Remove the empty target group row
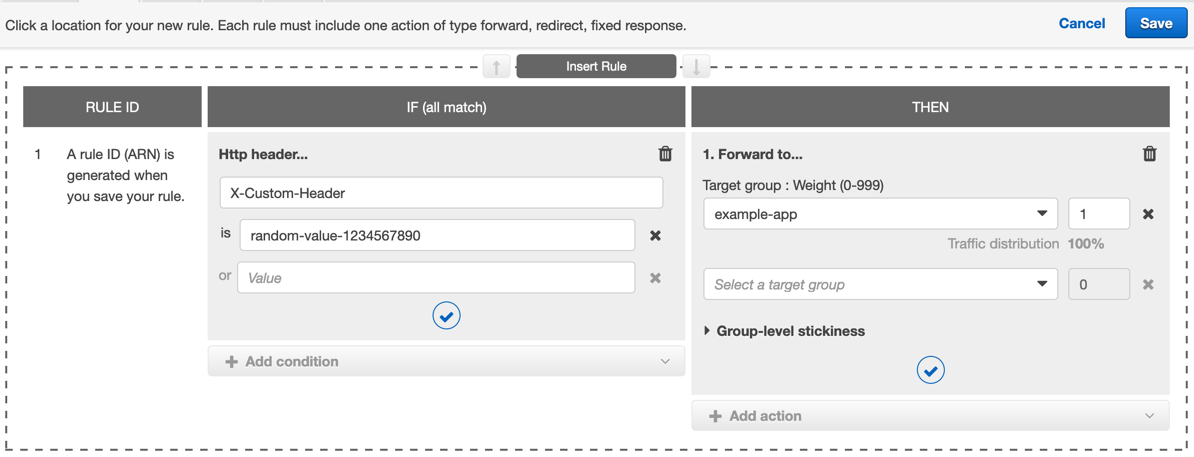This screenshot has width=1194, height=457. point(1148,285)
